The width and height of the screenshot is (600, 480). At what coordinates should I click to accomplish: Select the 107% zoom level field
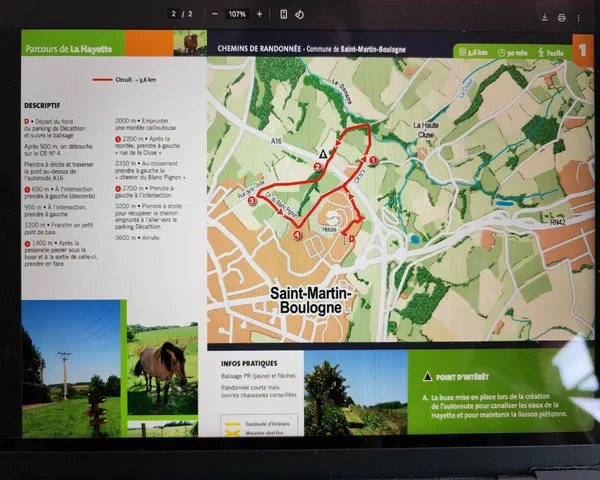point(237,14)
